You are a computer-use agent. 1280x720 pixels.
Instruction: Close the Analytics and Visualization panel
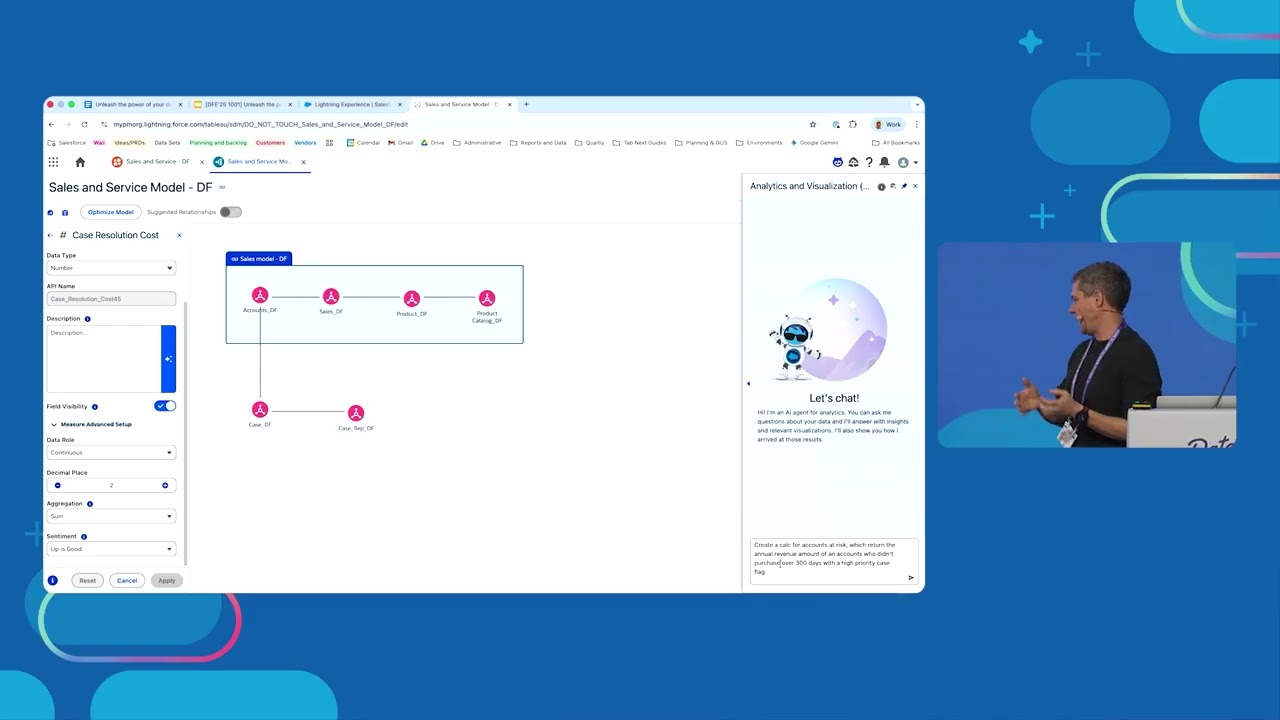[x=915, y=186]
